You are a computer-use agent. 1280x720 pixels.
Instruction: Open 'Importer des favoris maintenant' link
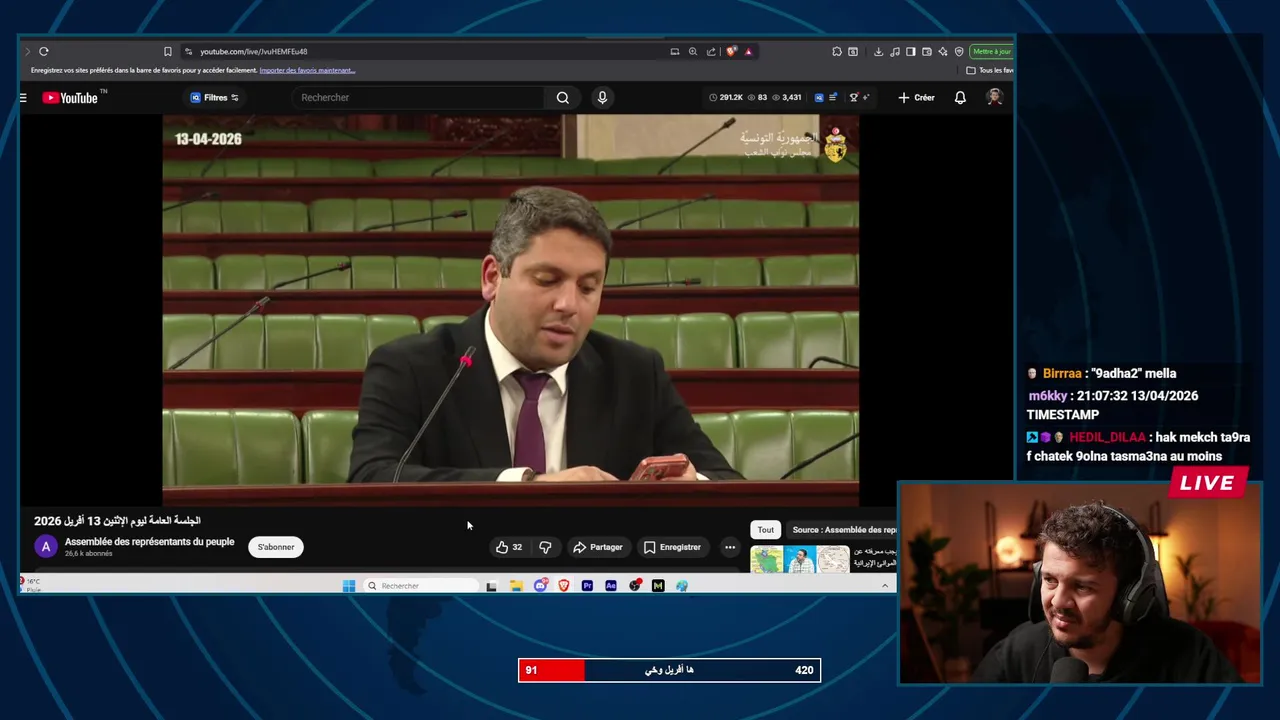pyautogui.click(x=307, y=70)
